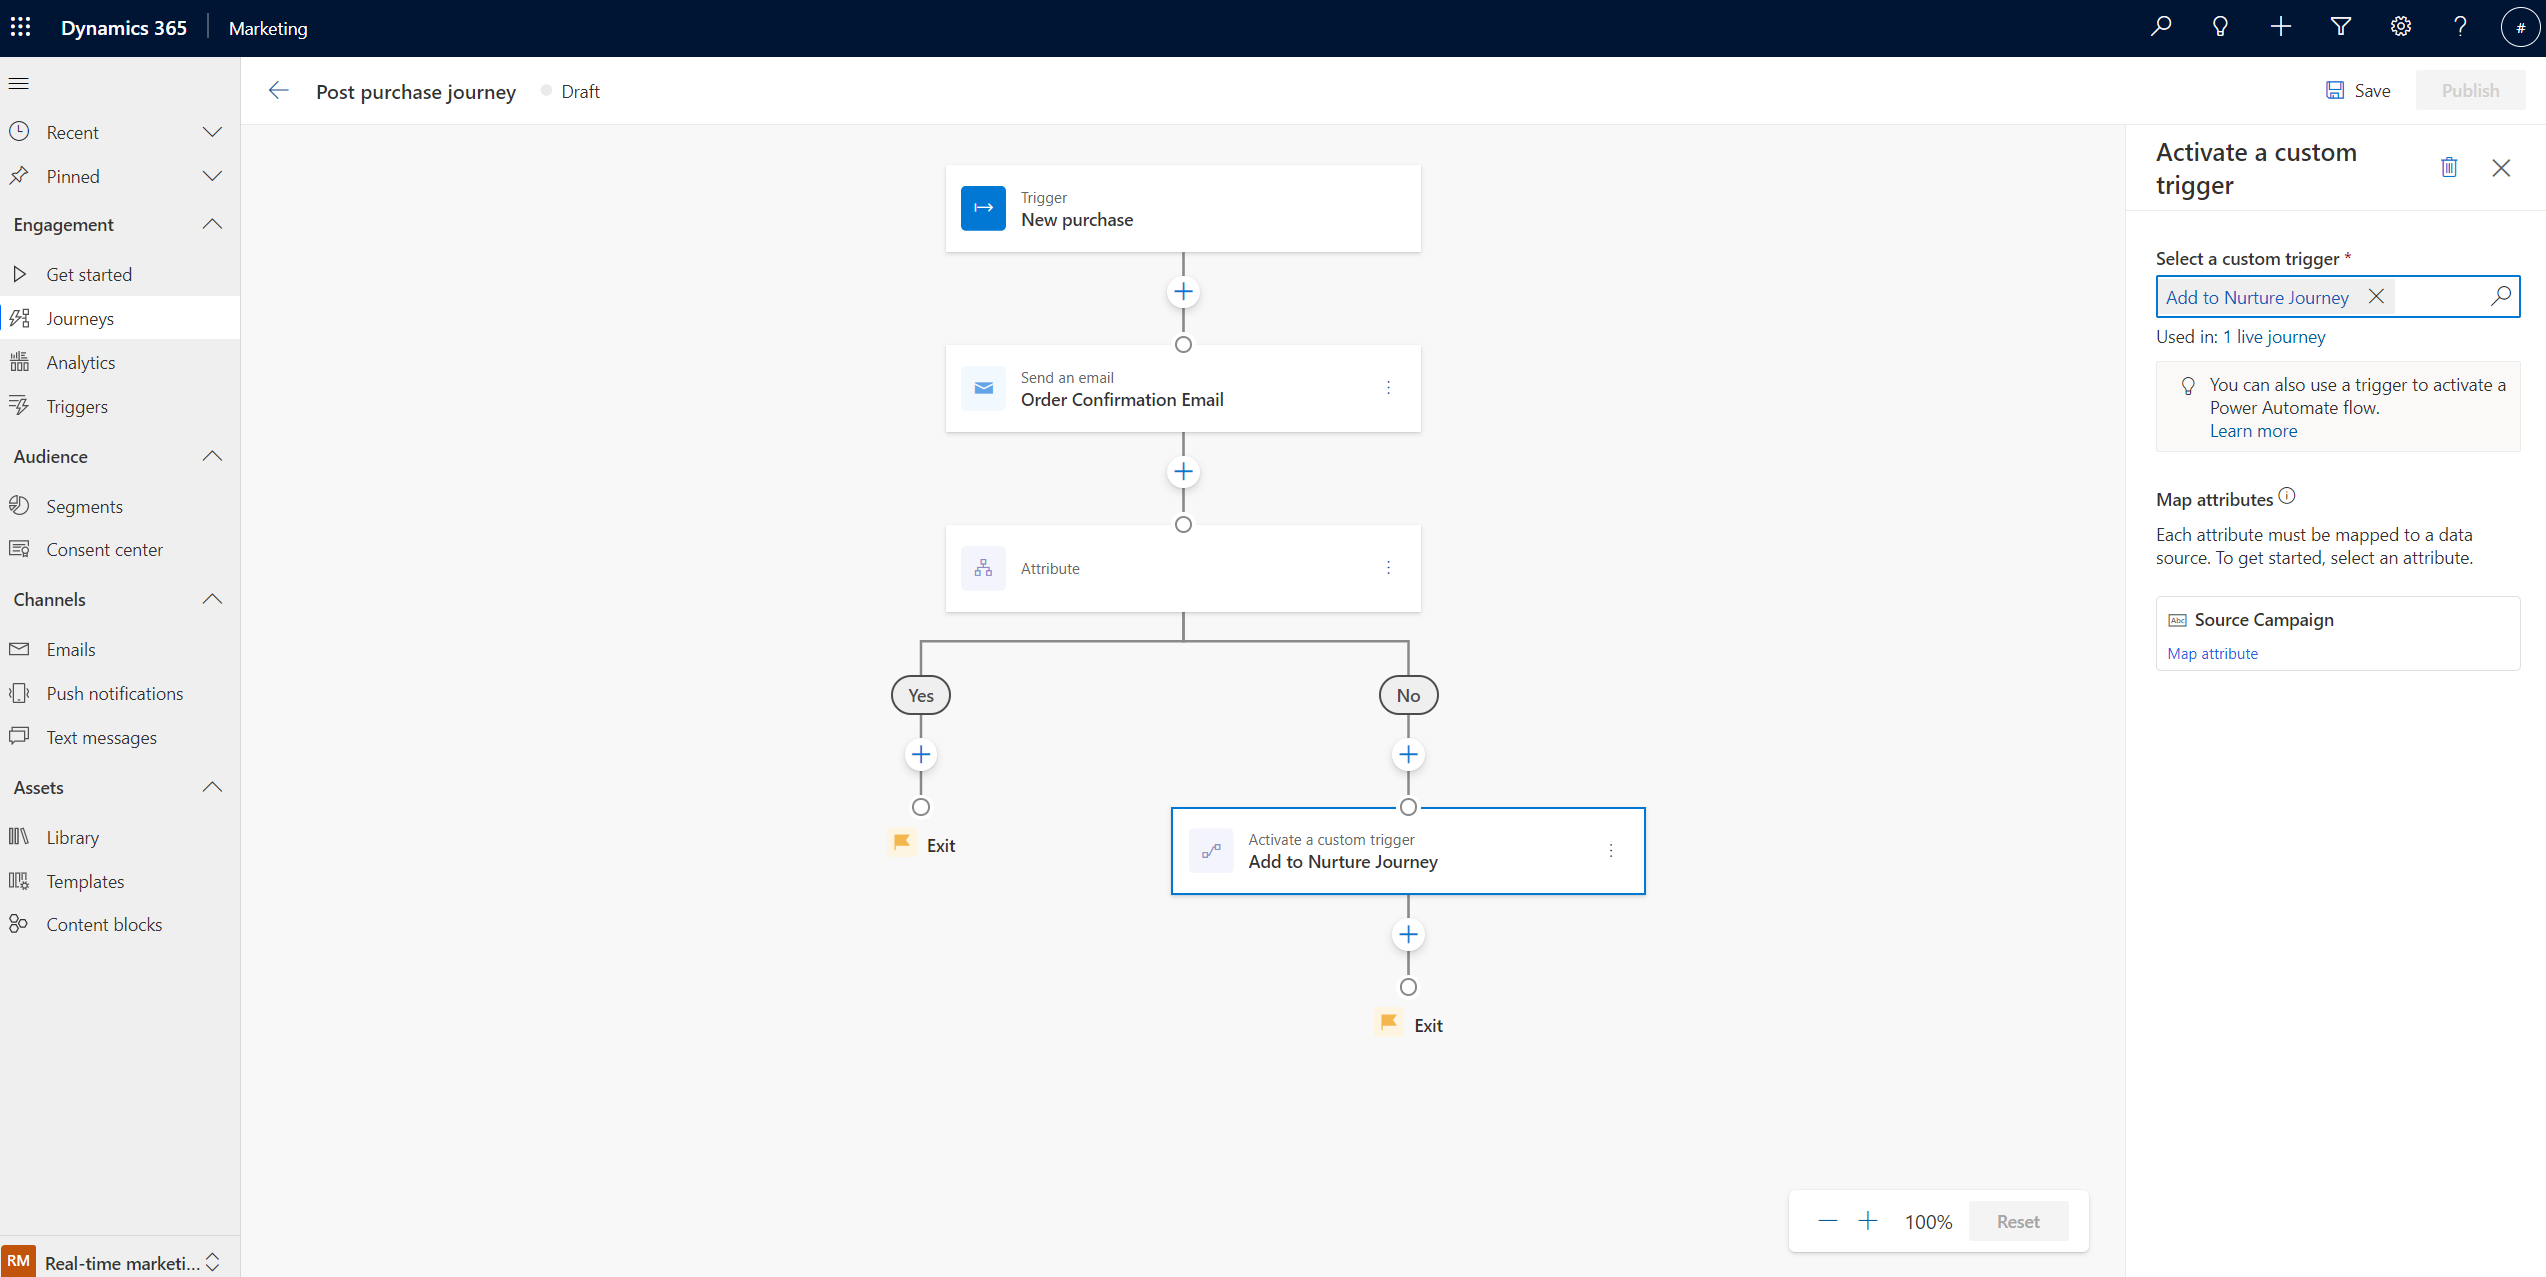Click the zoom out minus button

point(1826,1220)
